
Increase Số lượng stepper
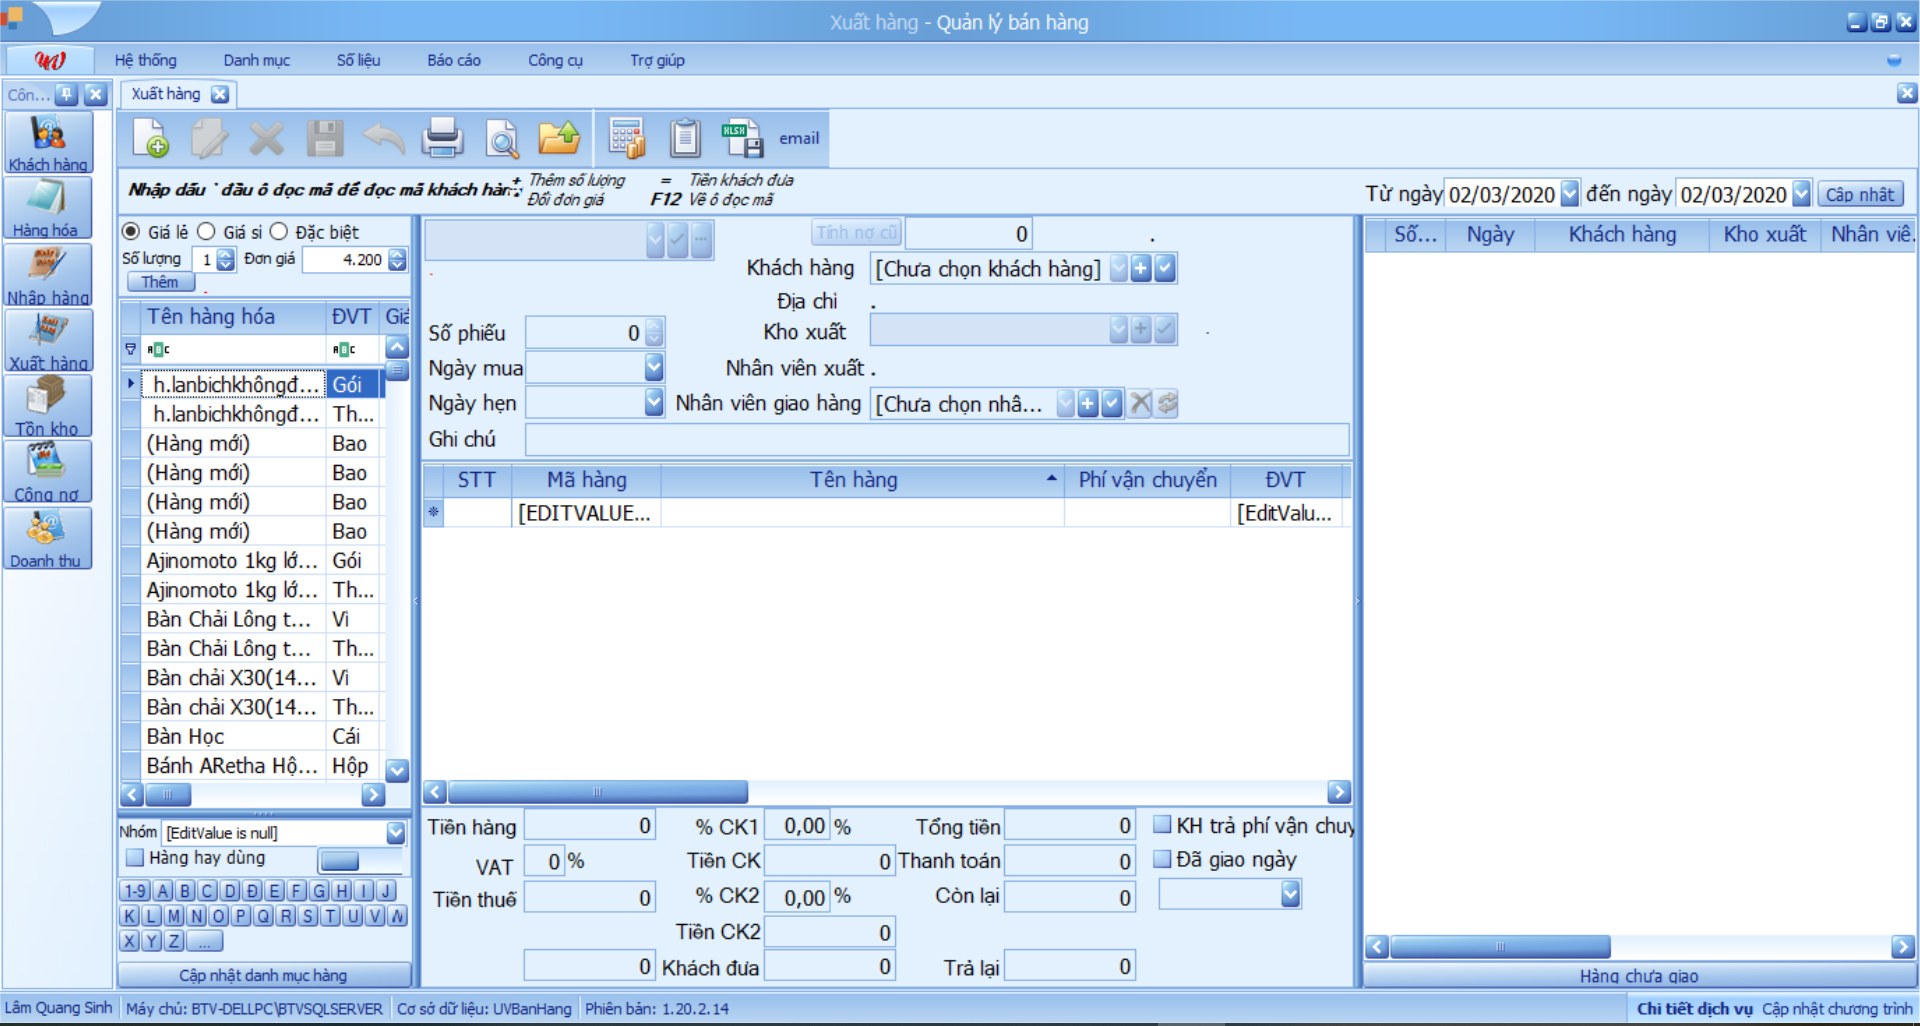point(226,254)
